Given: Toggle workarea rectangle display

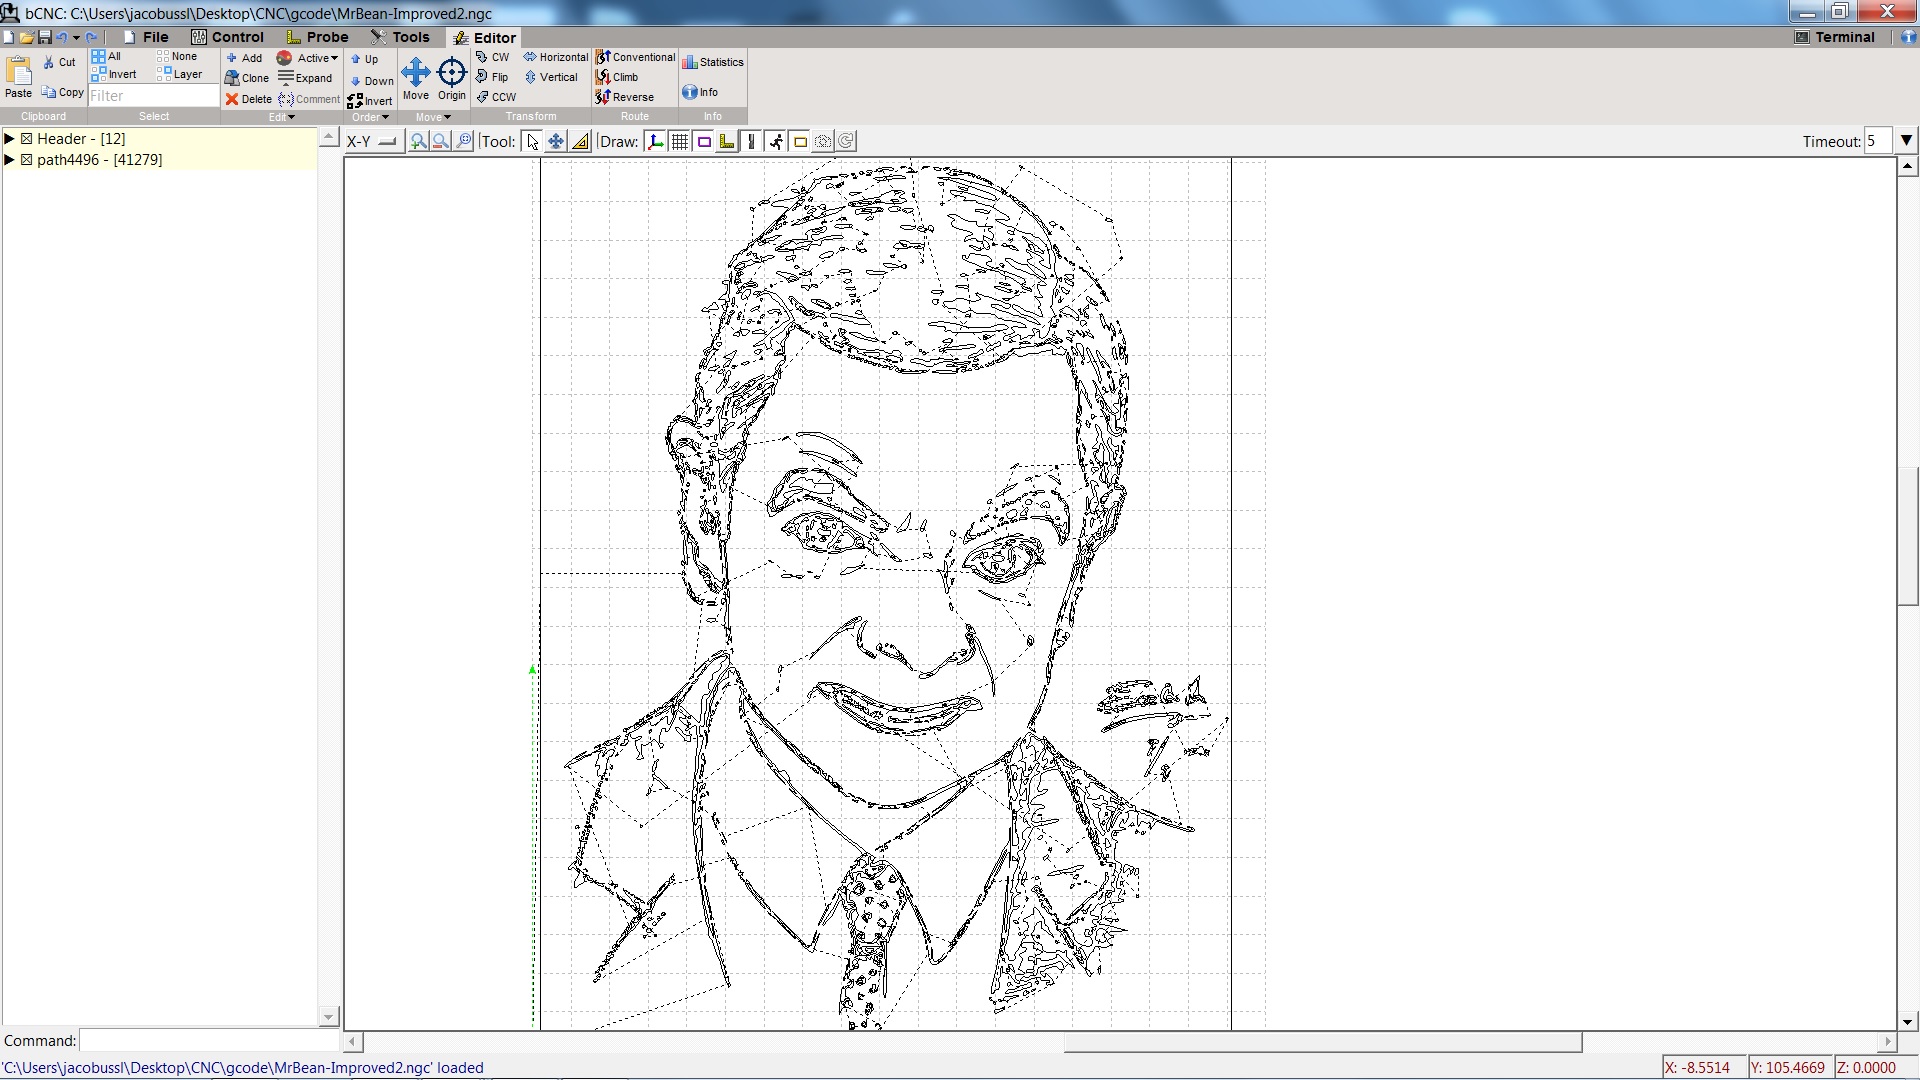Looking at the screenshot, I should 800,141.
